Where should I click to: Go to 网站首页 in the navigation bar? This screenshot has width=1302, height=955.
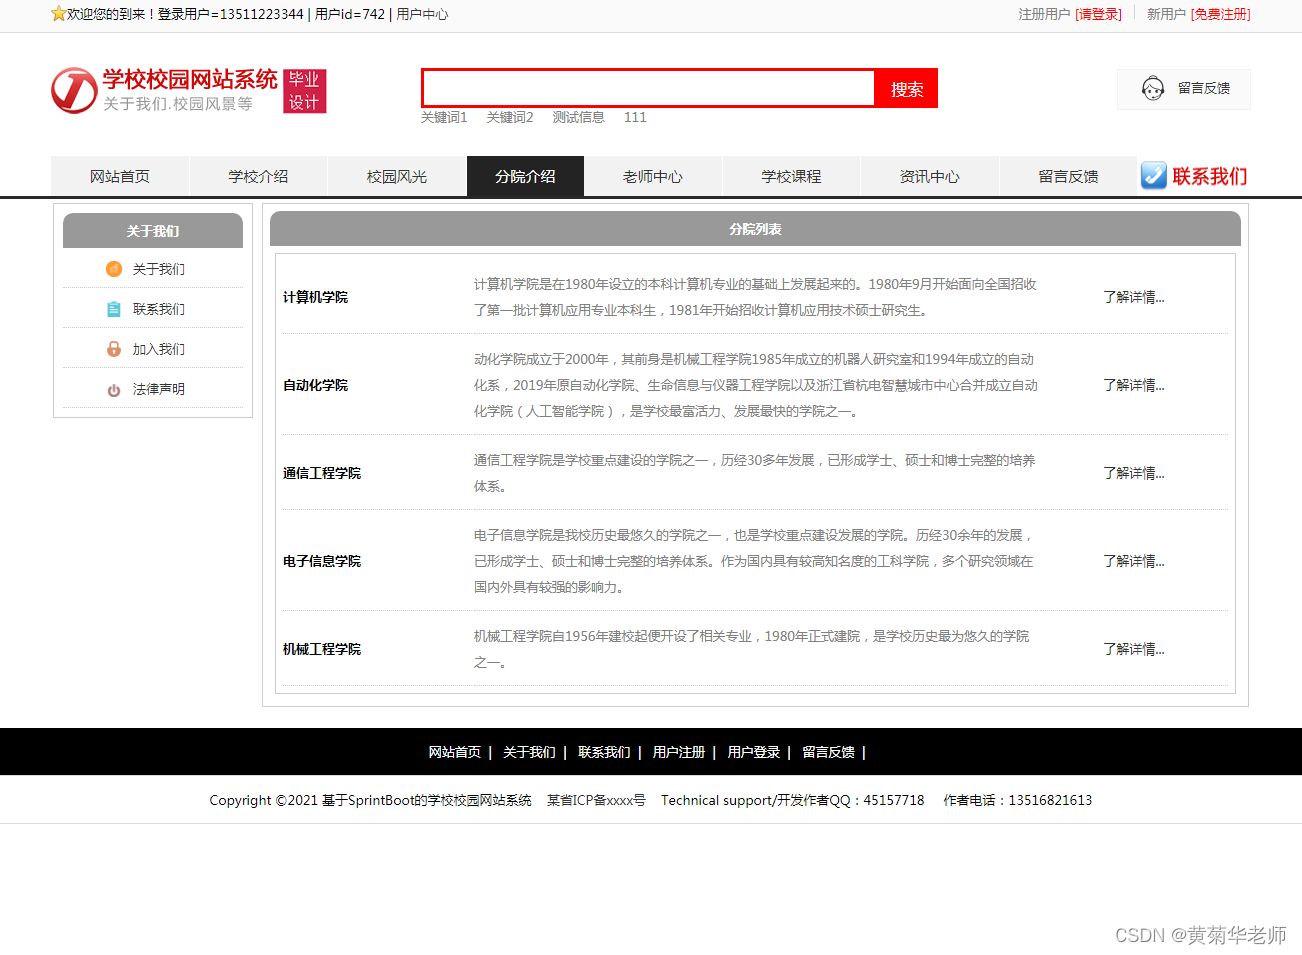point(120,176)
